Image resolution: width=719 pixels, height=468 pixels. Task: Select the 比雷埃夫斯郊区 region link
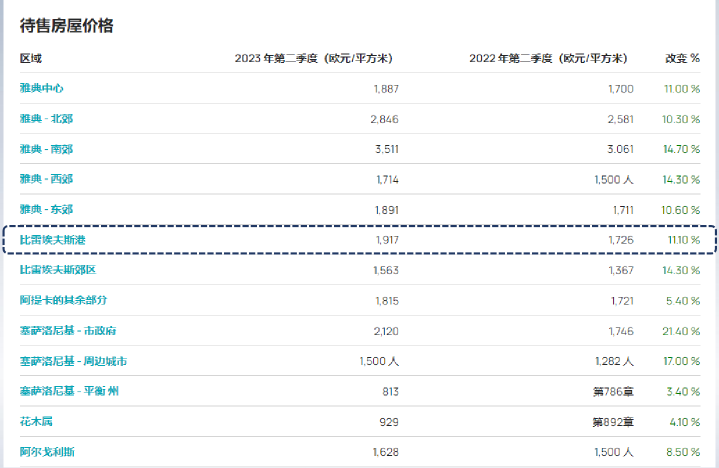coord(57,270)
